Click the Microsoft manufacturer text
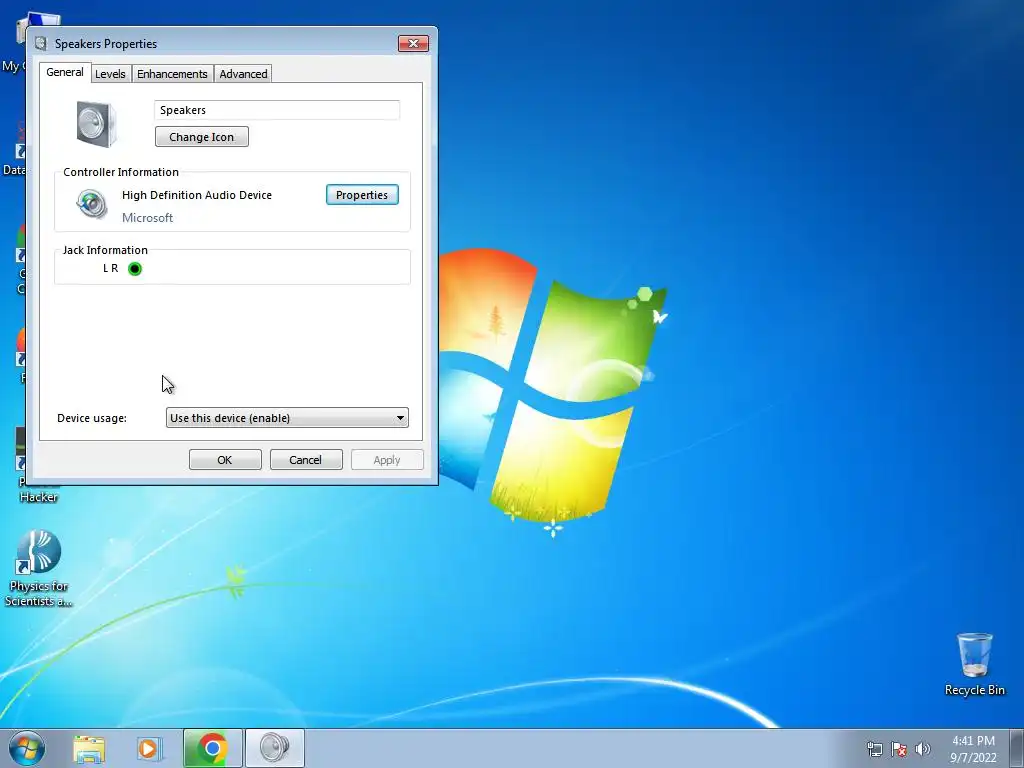This screenshot has height=768, width=1024. 148,218
